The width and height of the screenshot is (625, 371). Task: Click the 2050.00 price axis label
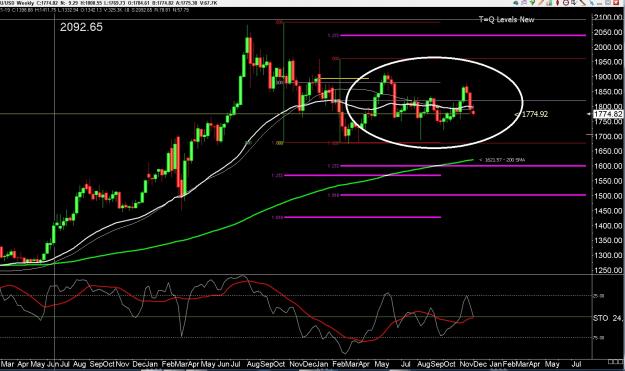pyautogui.click(x=608, y=32)
